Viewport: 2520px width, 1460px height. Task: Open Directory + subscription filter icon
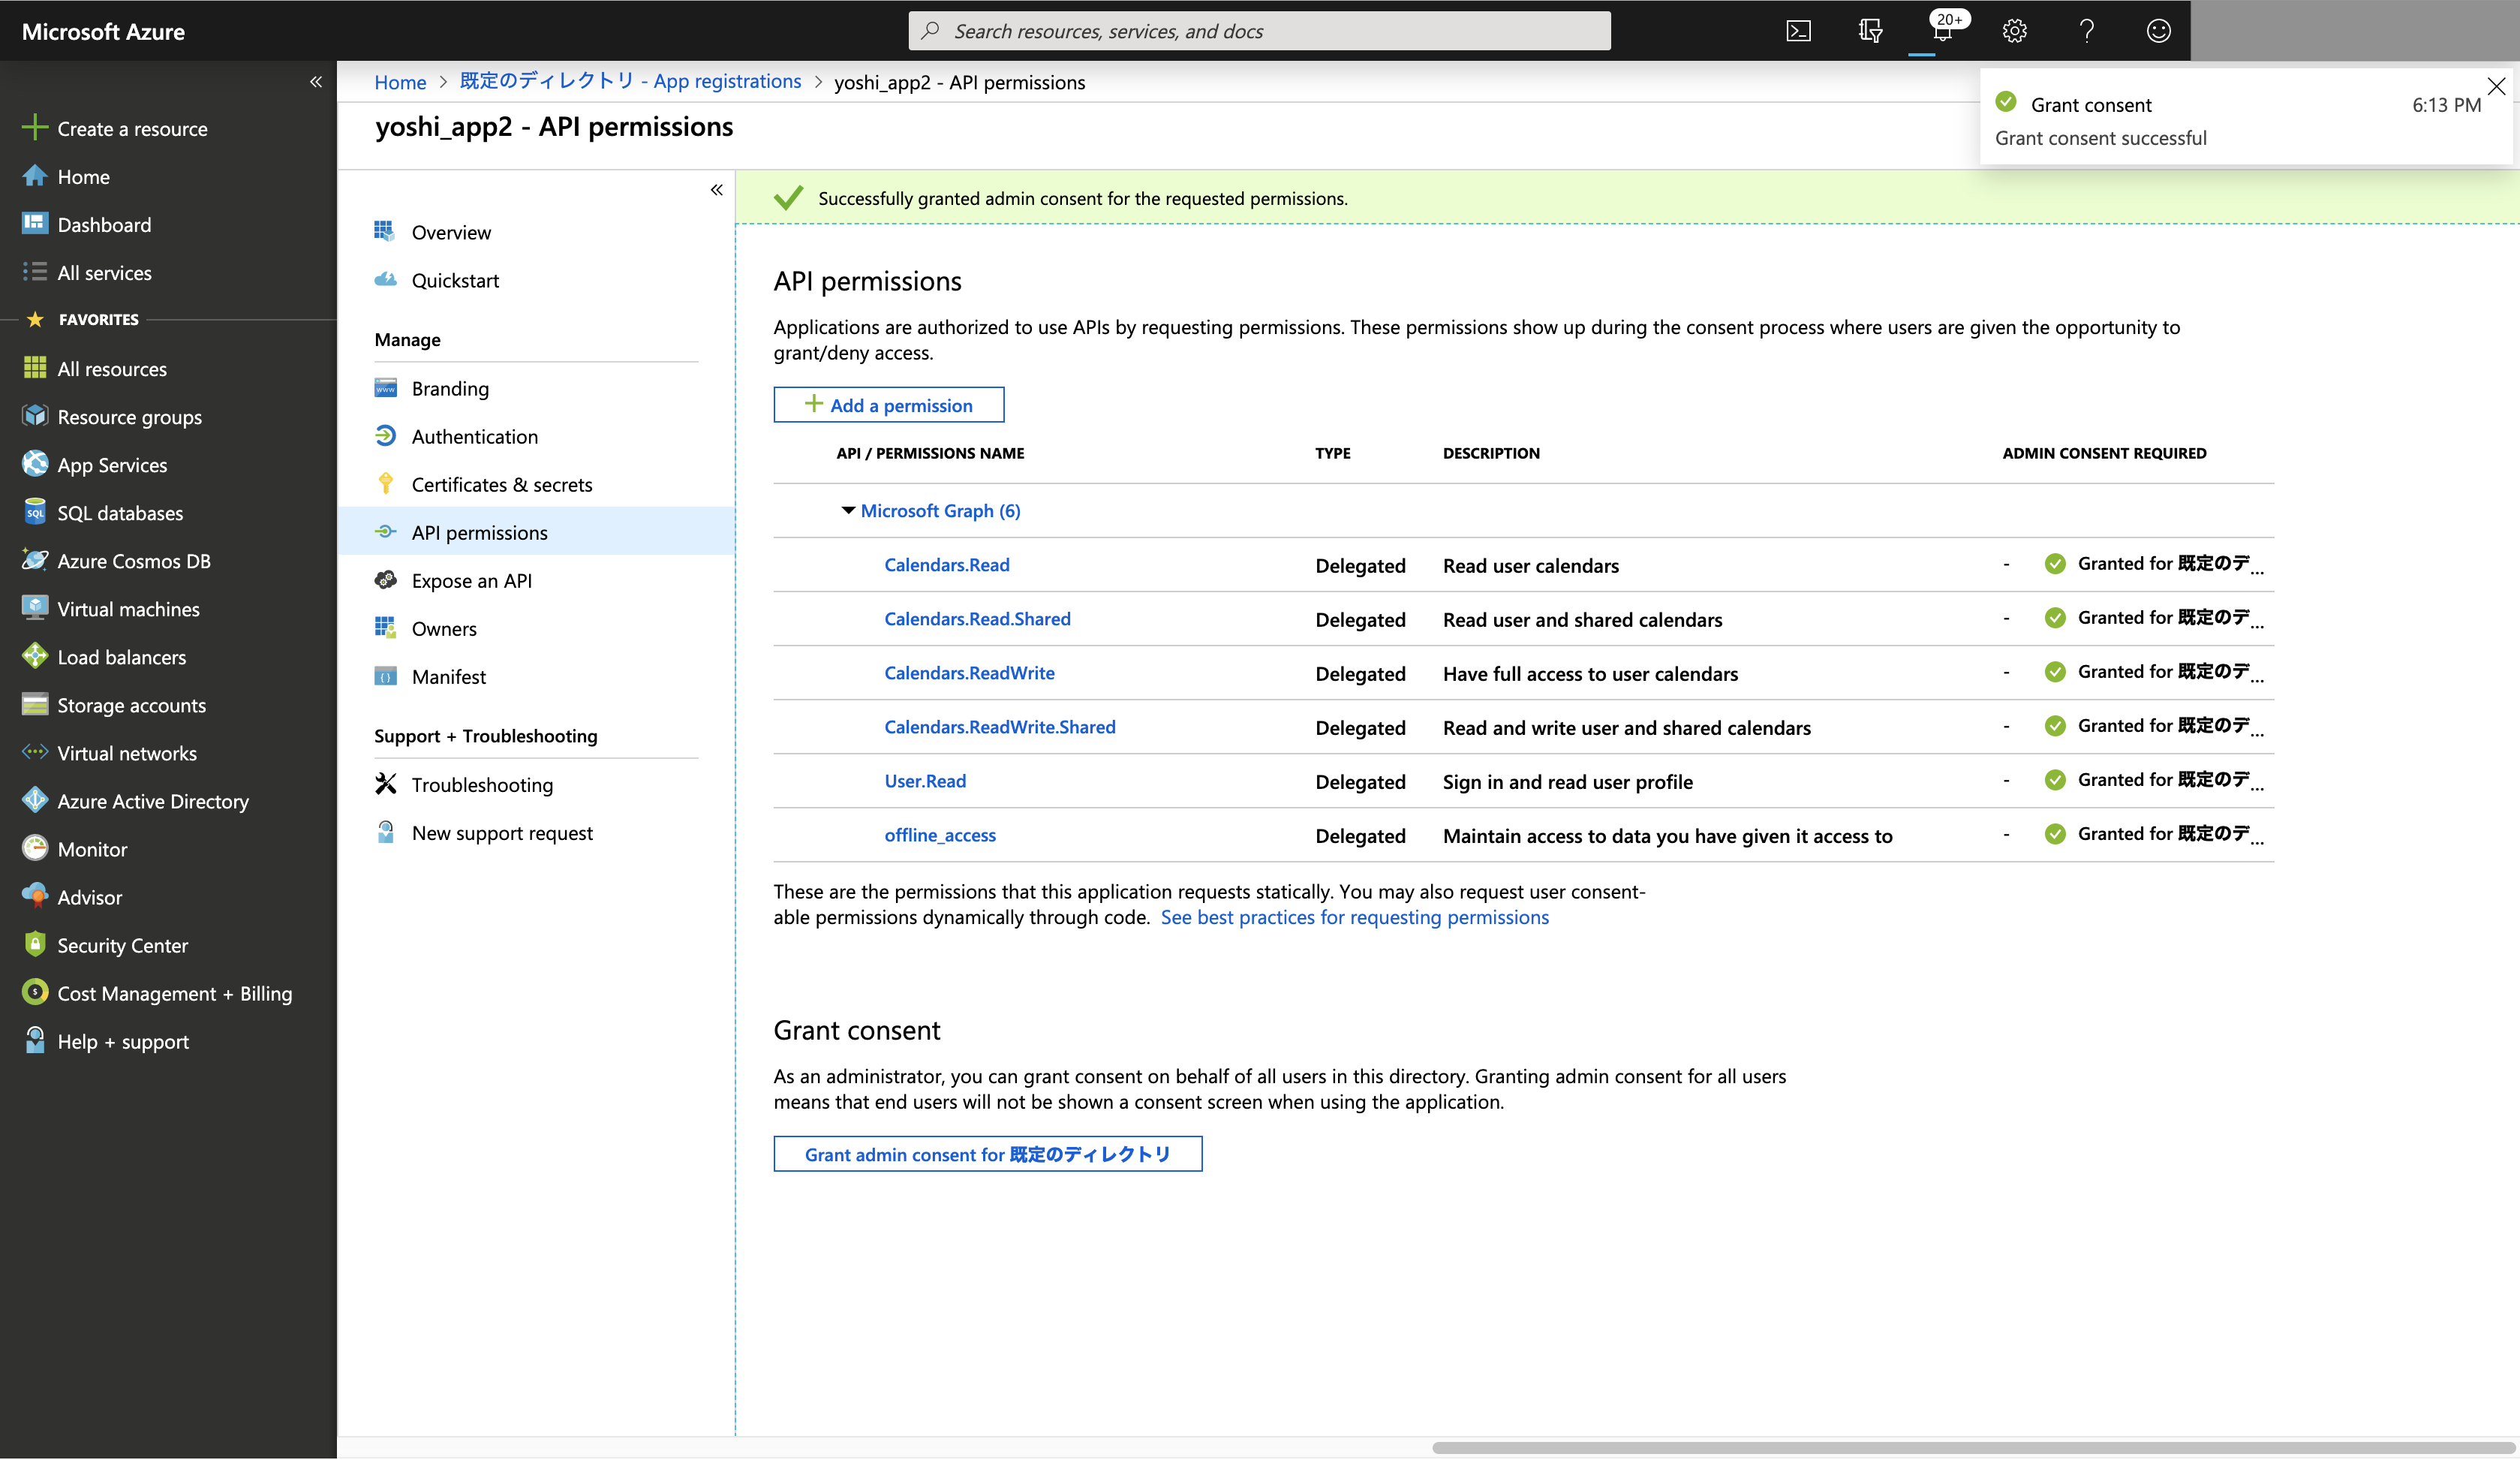tap(1870, 31)
